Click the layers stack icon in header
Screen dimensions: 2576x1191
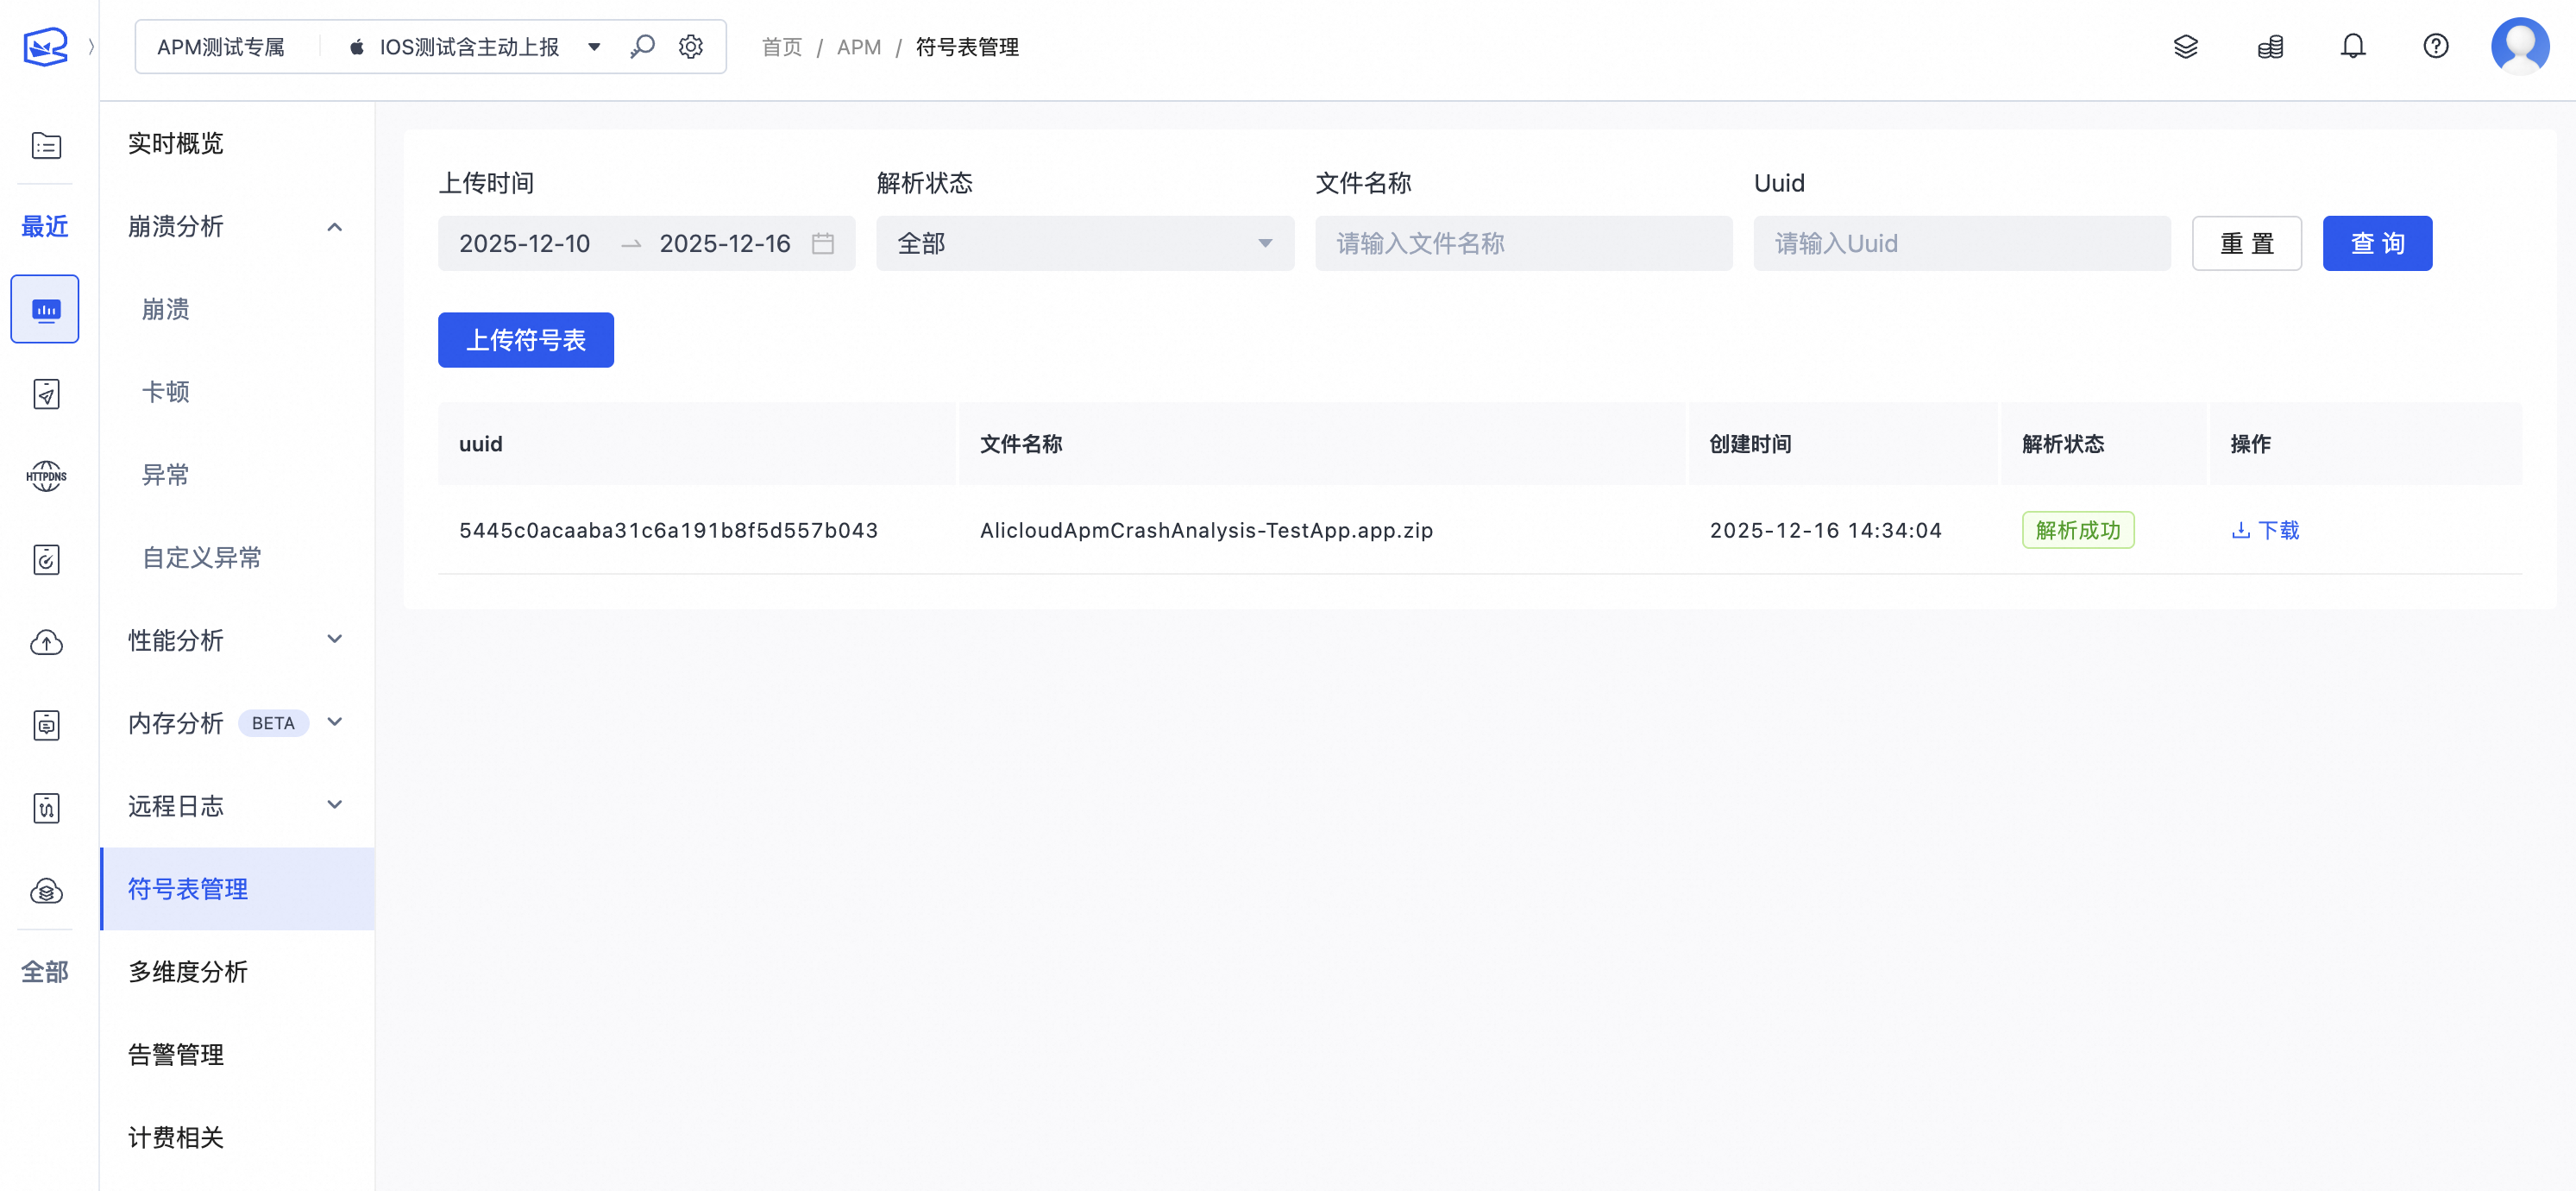click(2186, 46)
